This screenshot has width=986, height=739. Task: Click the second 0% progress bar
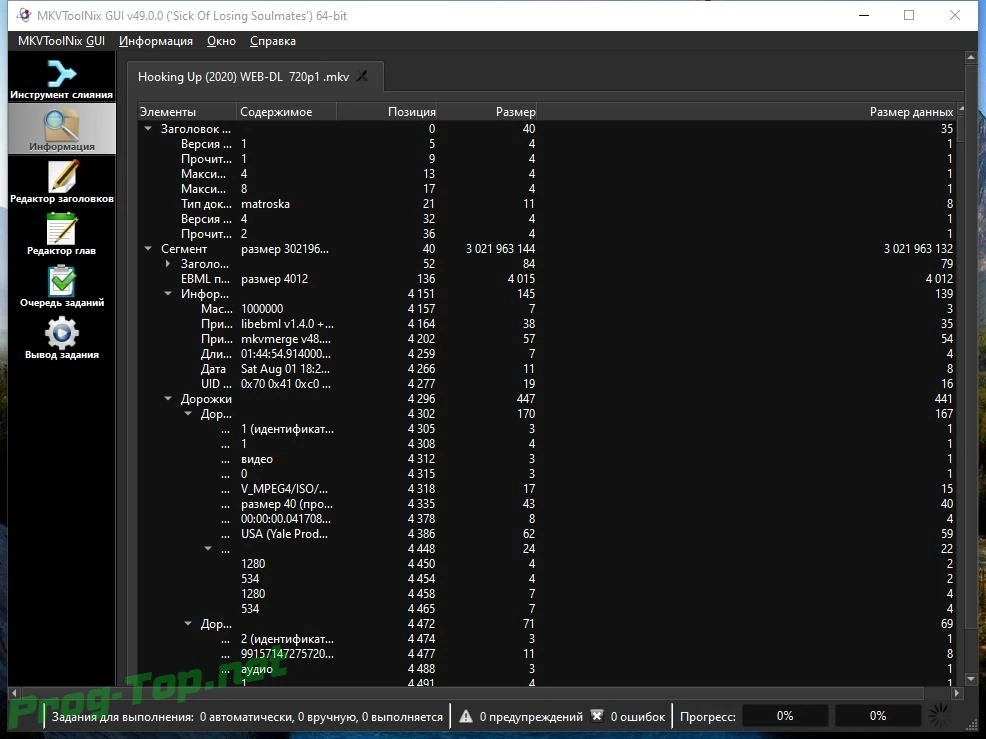[x=878, y=716]
